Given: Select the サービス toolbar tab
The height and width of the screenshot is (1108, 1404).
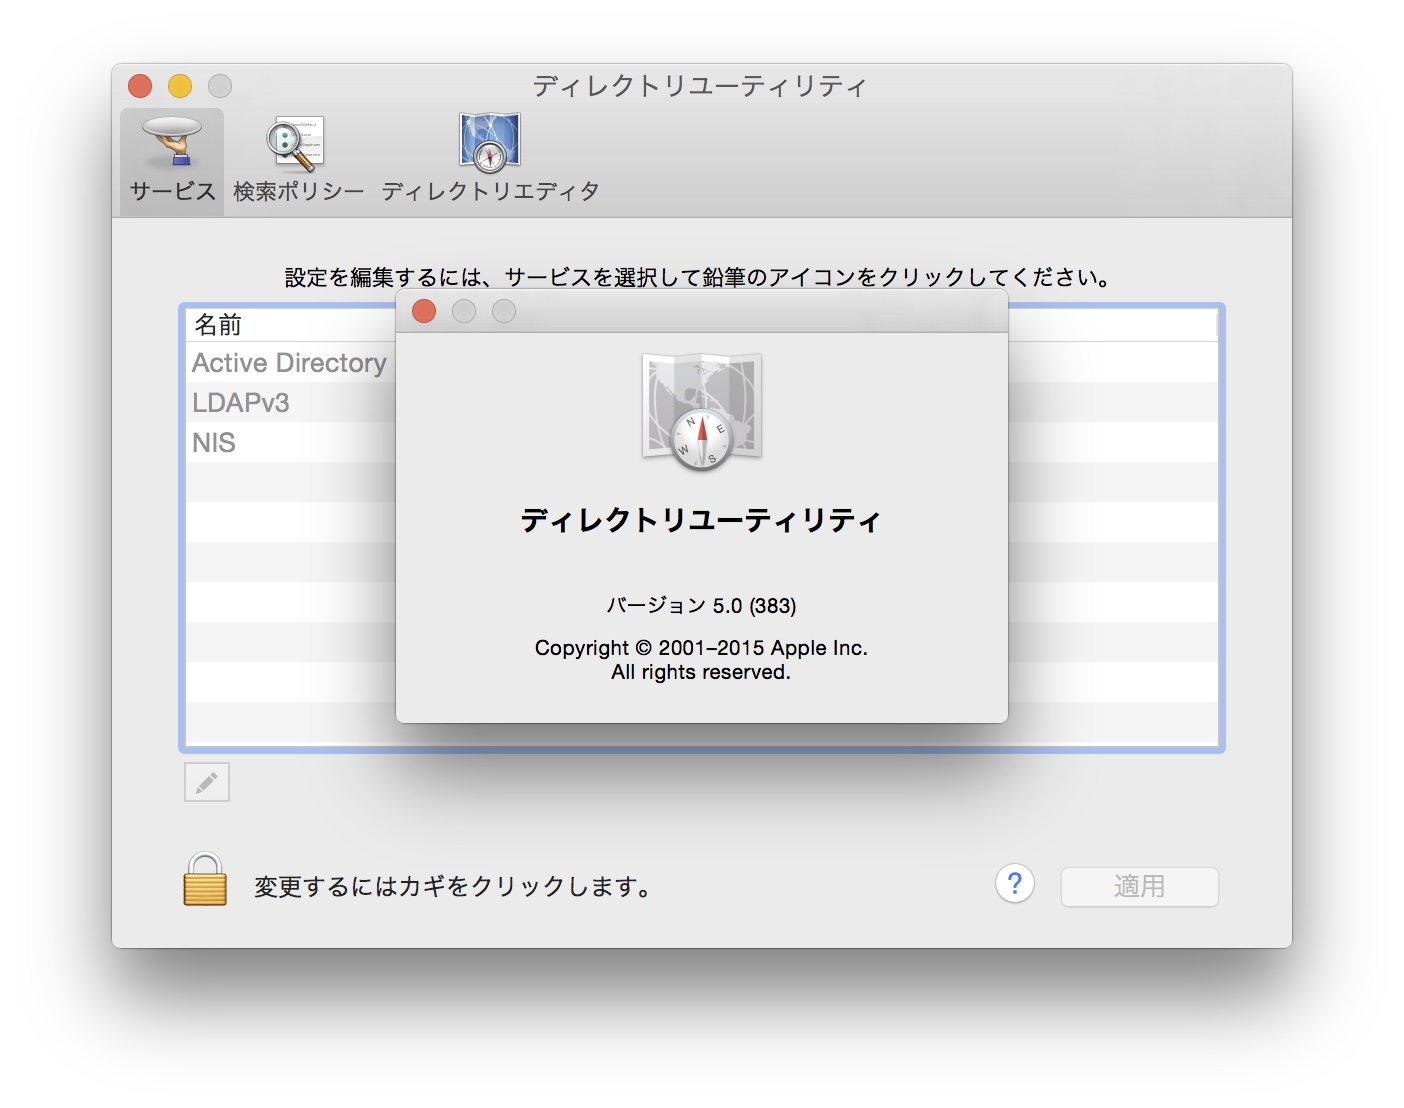Looking at the screenshot, I should click(x=172, y=161).
